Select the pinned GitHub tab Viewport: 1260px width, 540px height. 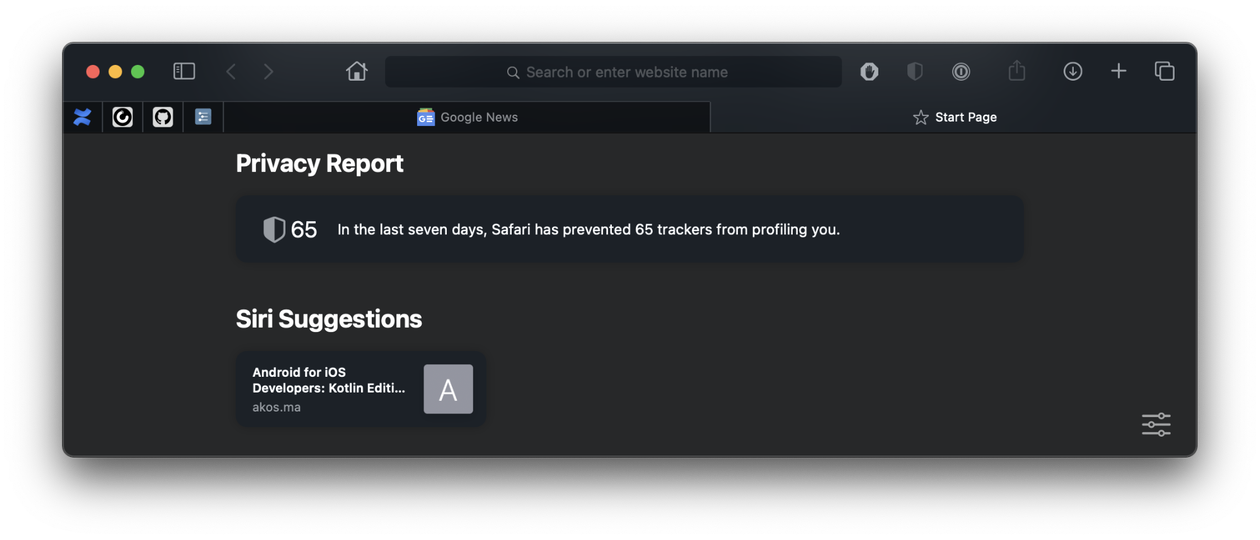pos(163,117)
